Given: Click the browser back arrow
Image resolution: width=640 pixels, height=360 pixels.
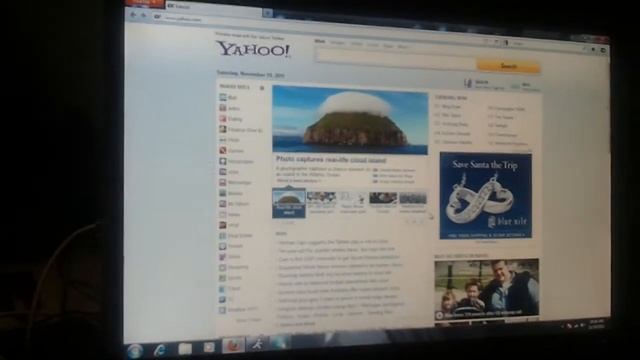Looking at the screenshot, I should (x=133, y=15).
